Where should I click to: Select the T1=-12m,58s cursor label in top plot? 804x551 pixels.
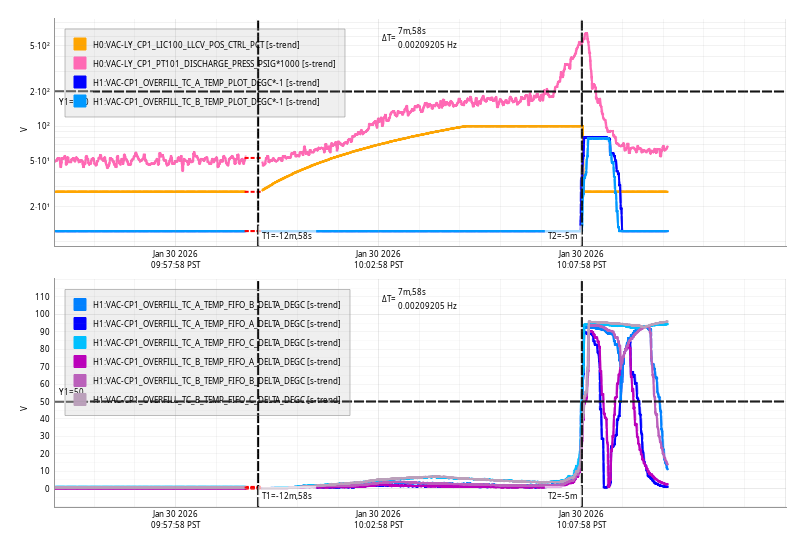tap(287, 236)
